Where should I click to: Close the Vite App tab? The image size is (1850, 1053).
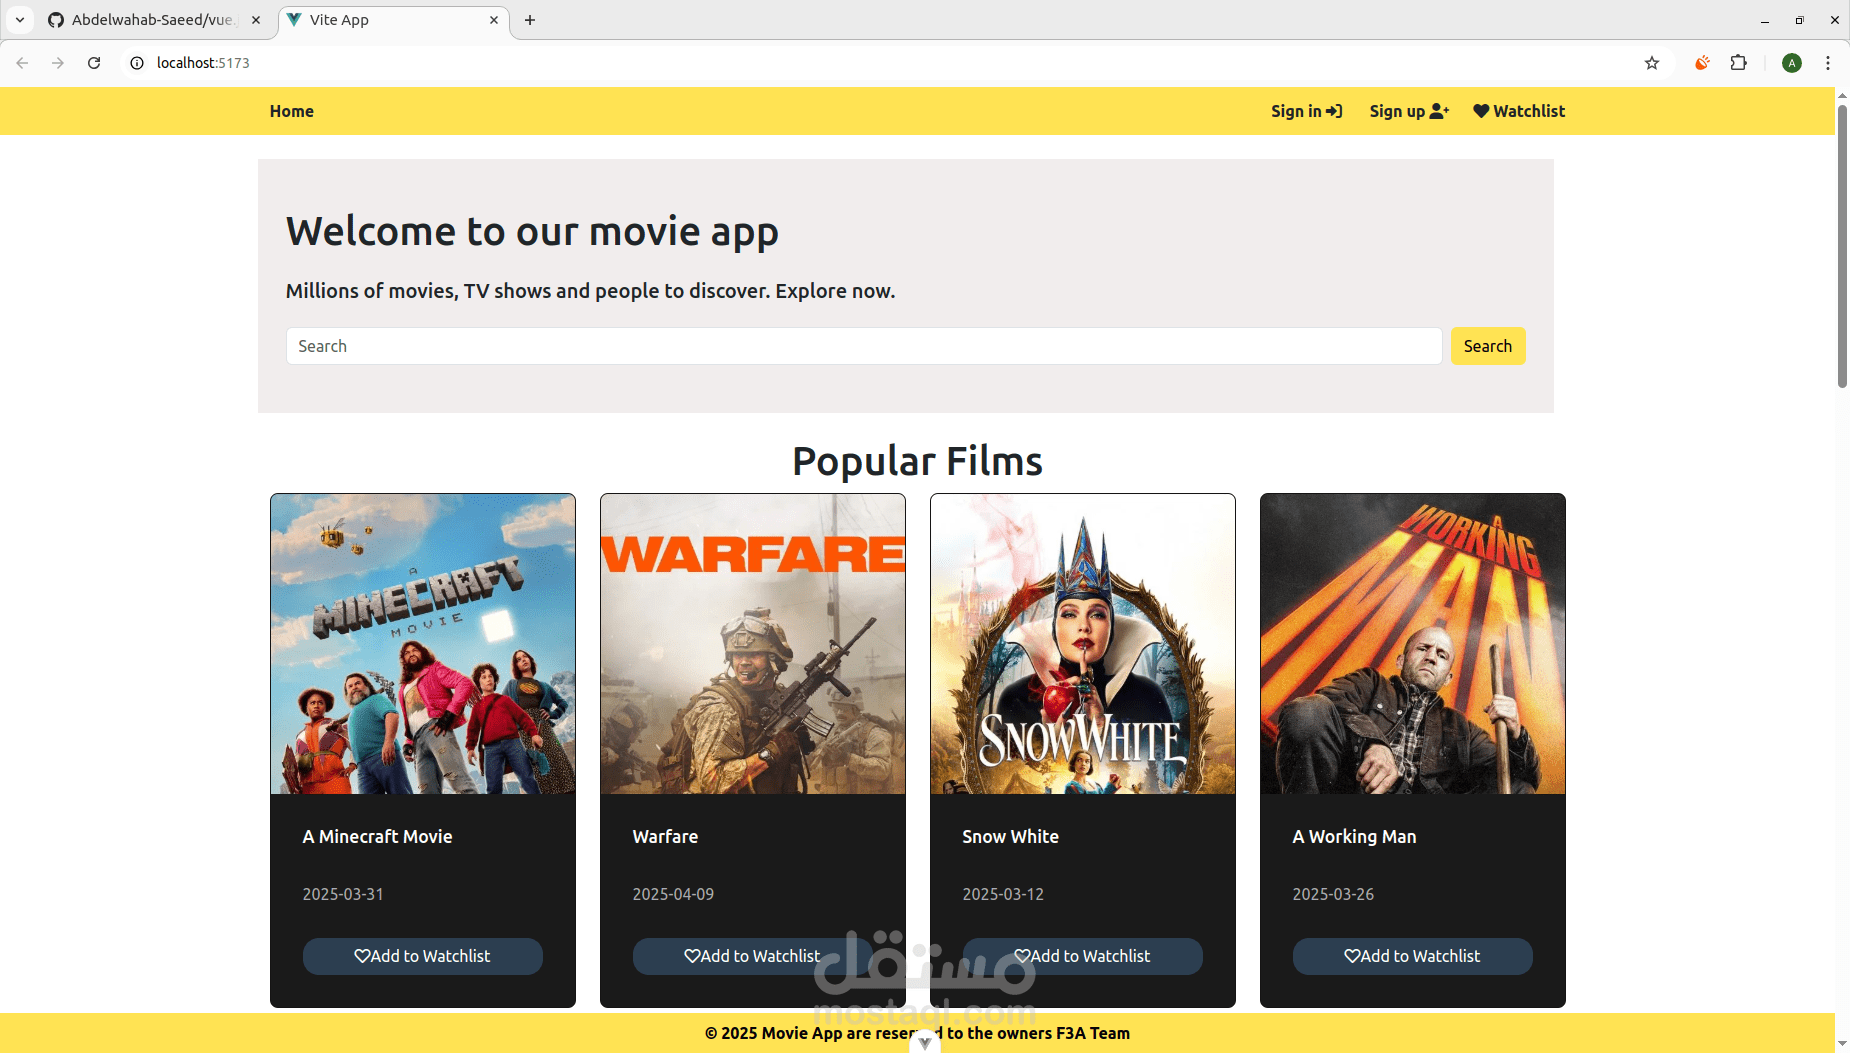[x=494, y=20]
